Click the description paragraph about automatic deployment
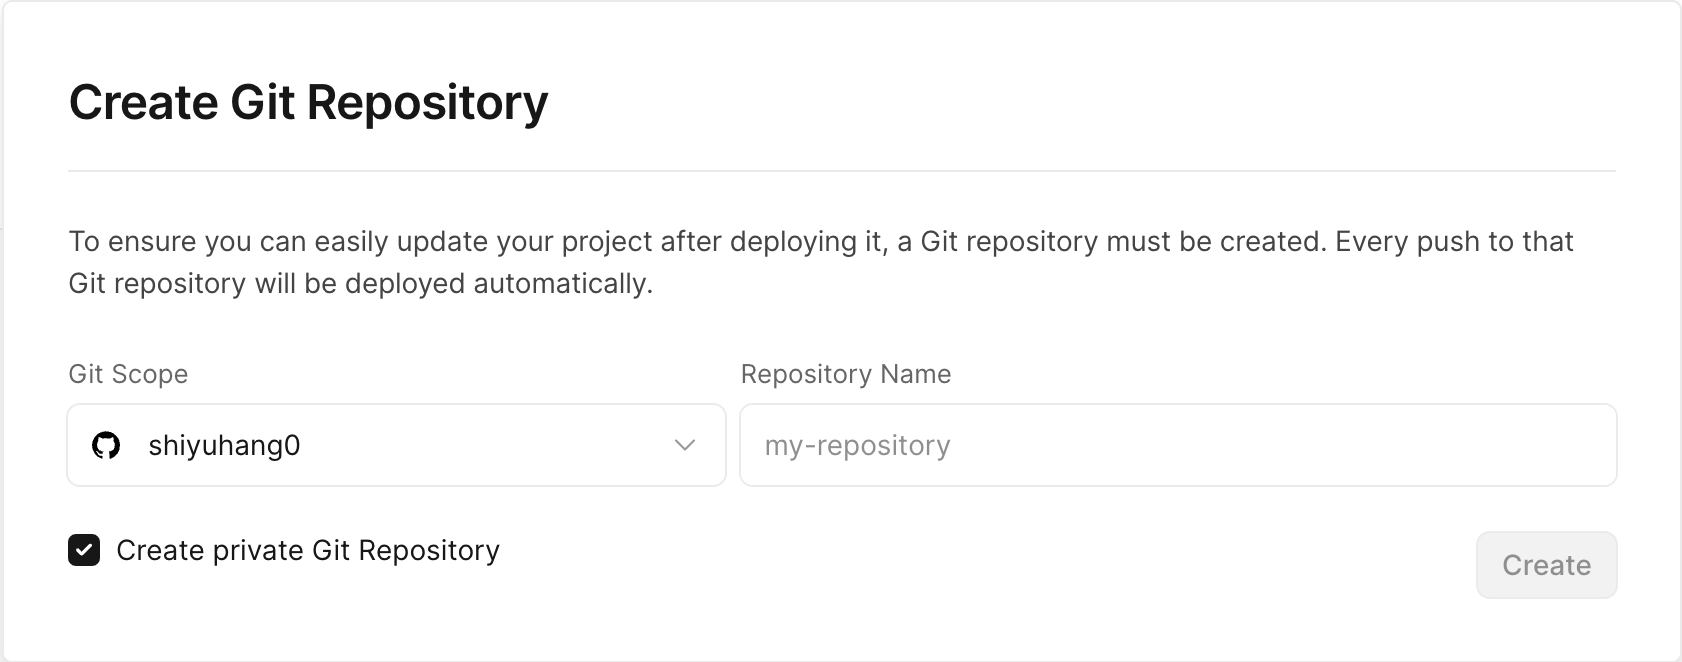Viewport: 1682px width, 662px height. (x=821, y=262)
